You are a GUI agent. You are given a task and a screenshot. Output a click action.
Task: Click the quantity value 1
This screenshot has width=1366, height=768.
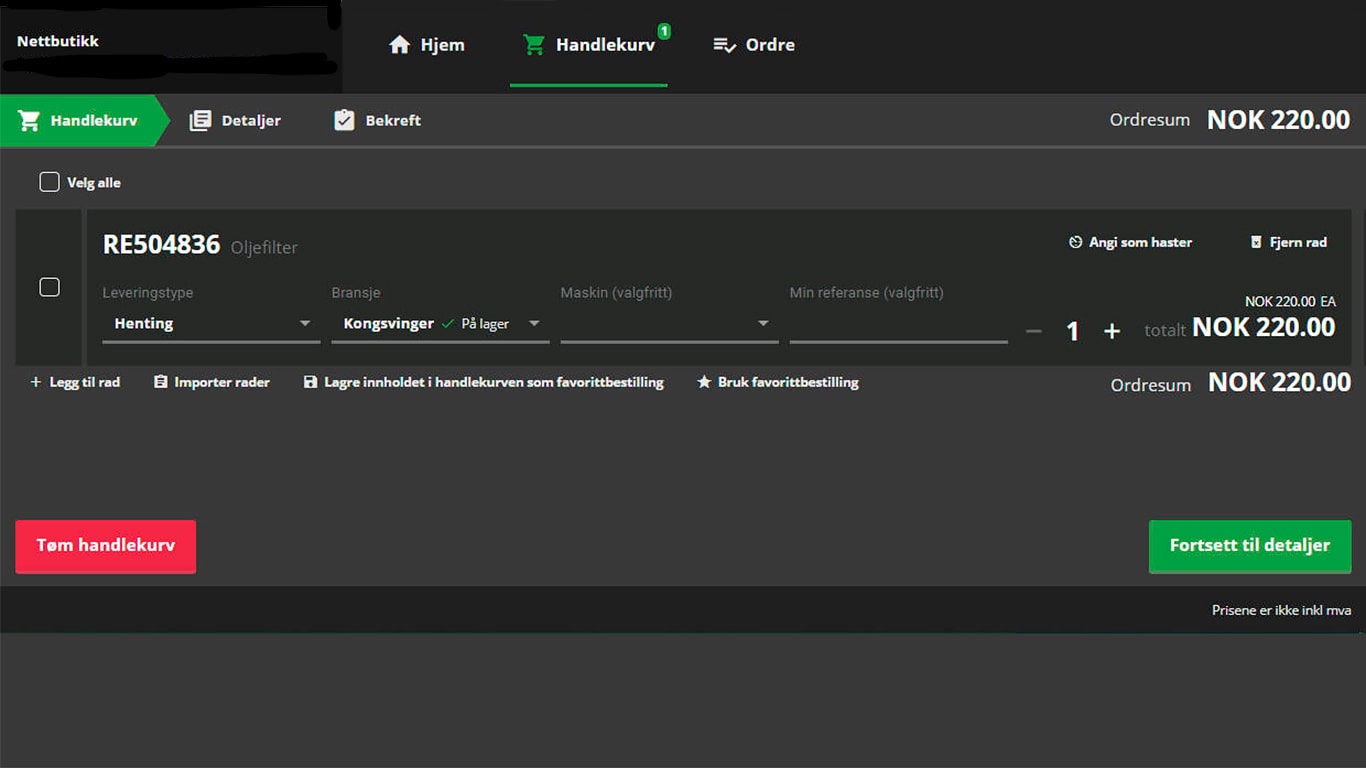[x=1072, y=331]
